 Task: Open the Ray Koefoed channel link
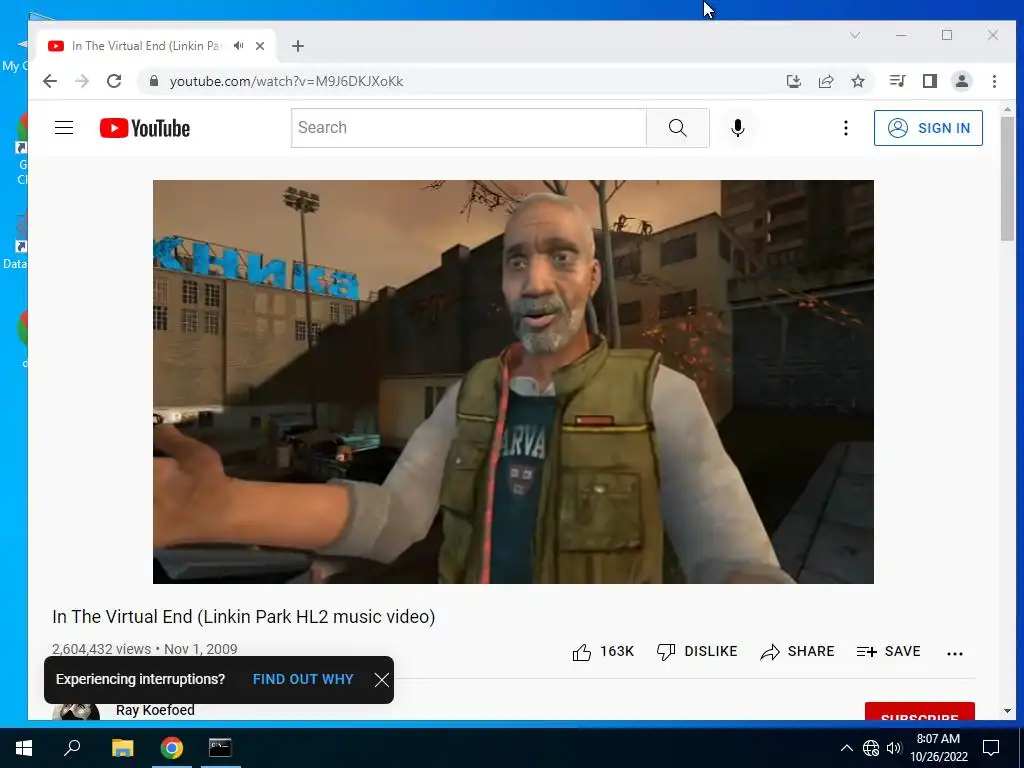155,710
